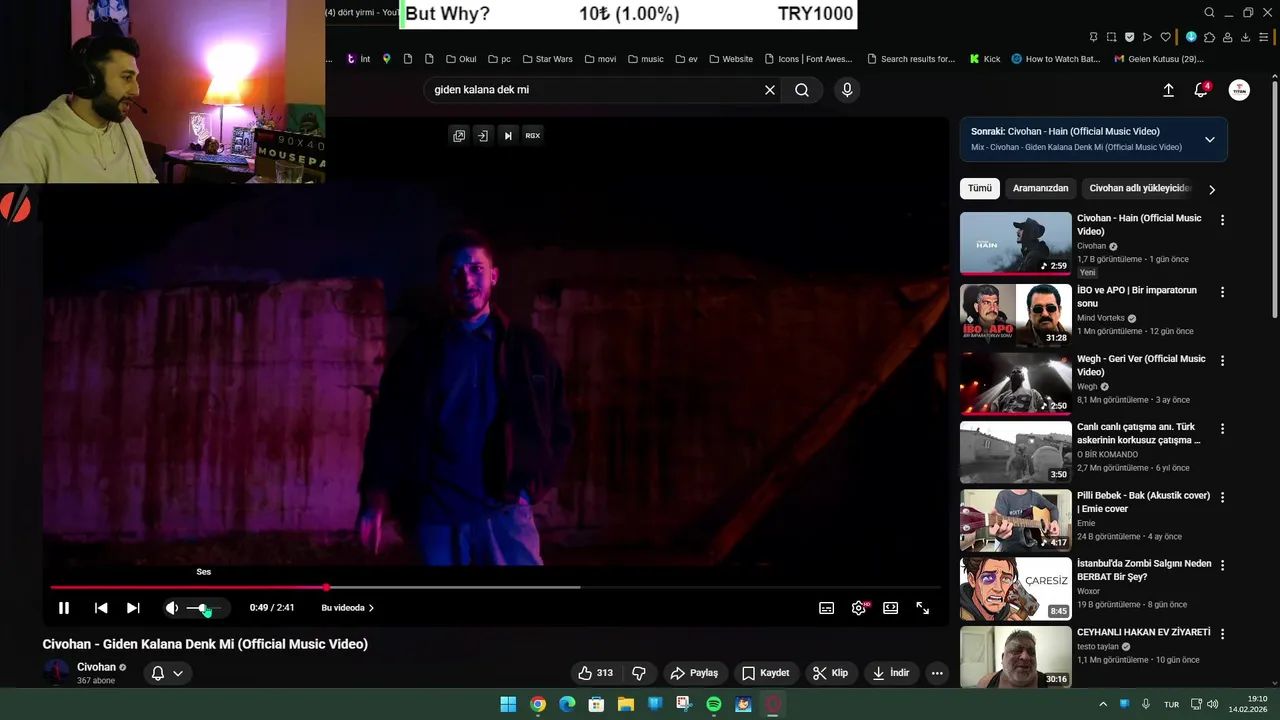Open options for 'Wegh - Geri Ver' video

coord(1222,360)
